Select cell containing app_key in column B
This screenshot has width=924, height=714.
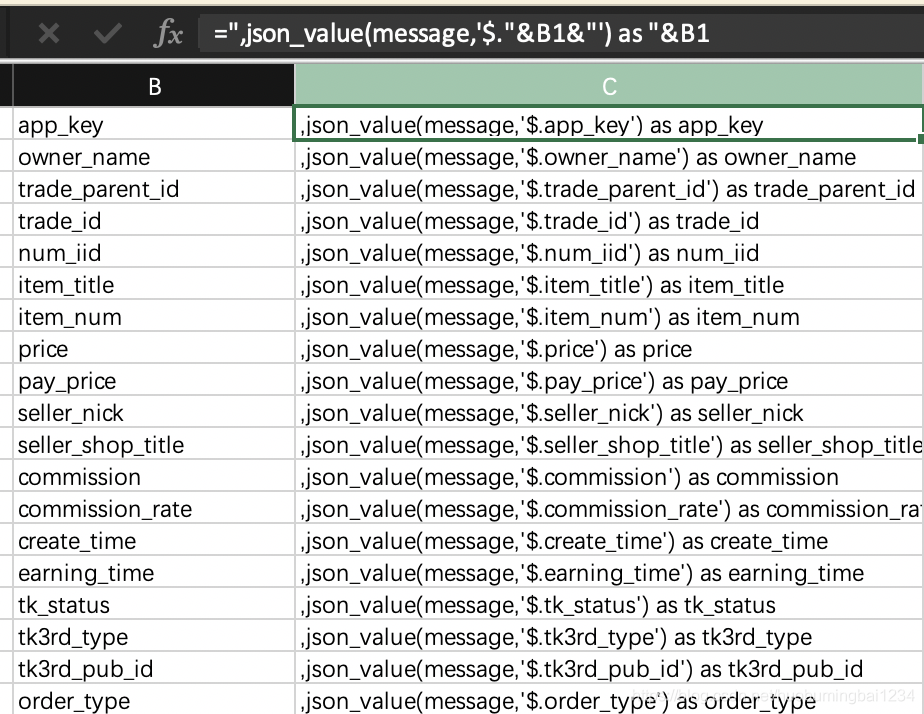point(154,124)
